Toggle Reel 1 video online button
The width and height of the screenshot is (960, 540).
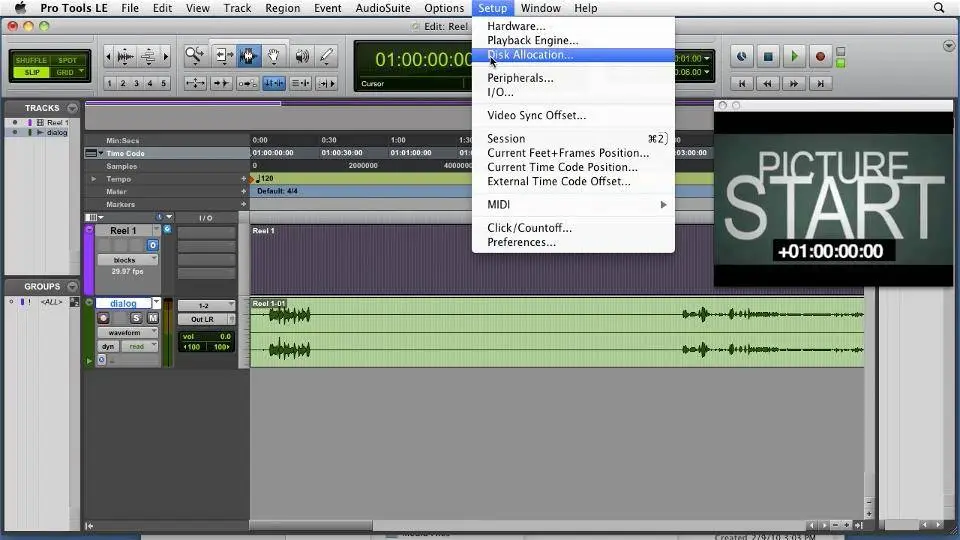click(152, 246)
